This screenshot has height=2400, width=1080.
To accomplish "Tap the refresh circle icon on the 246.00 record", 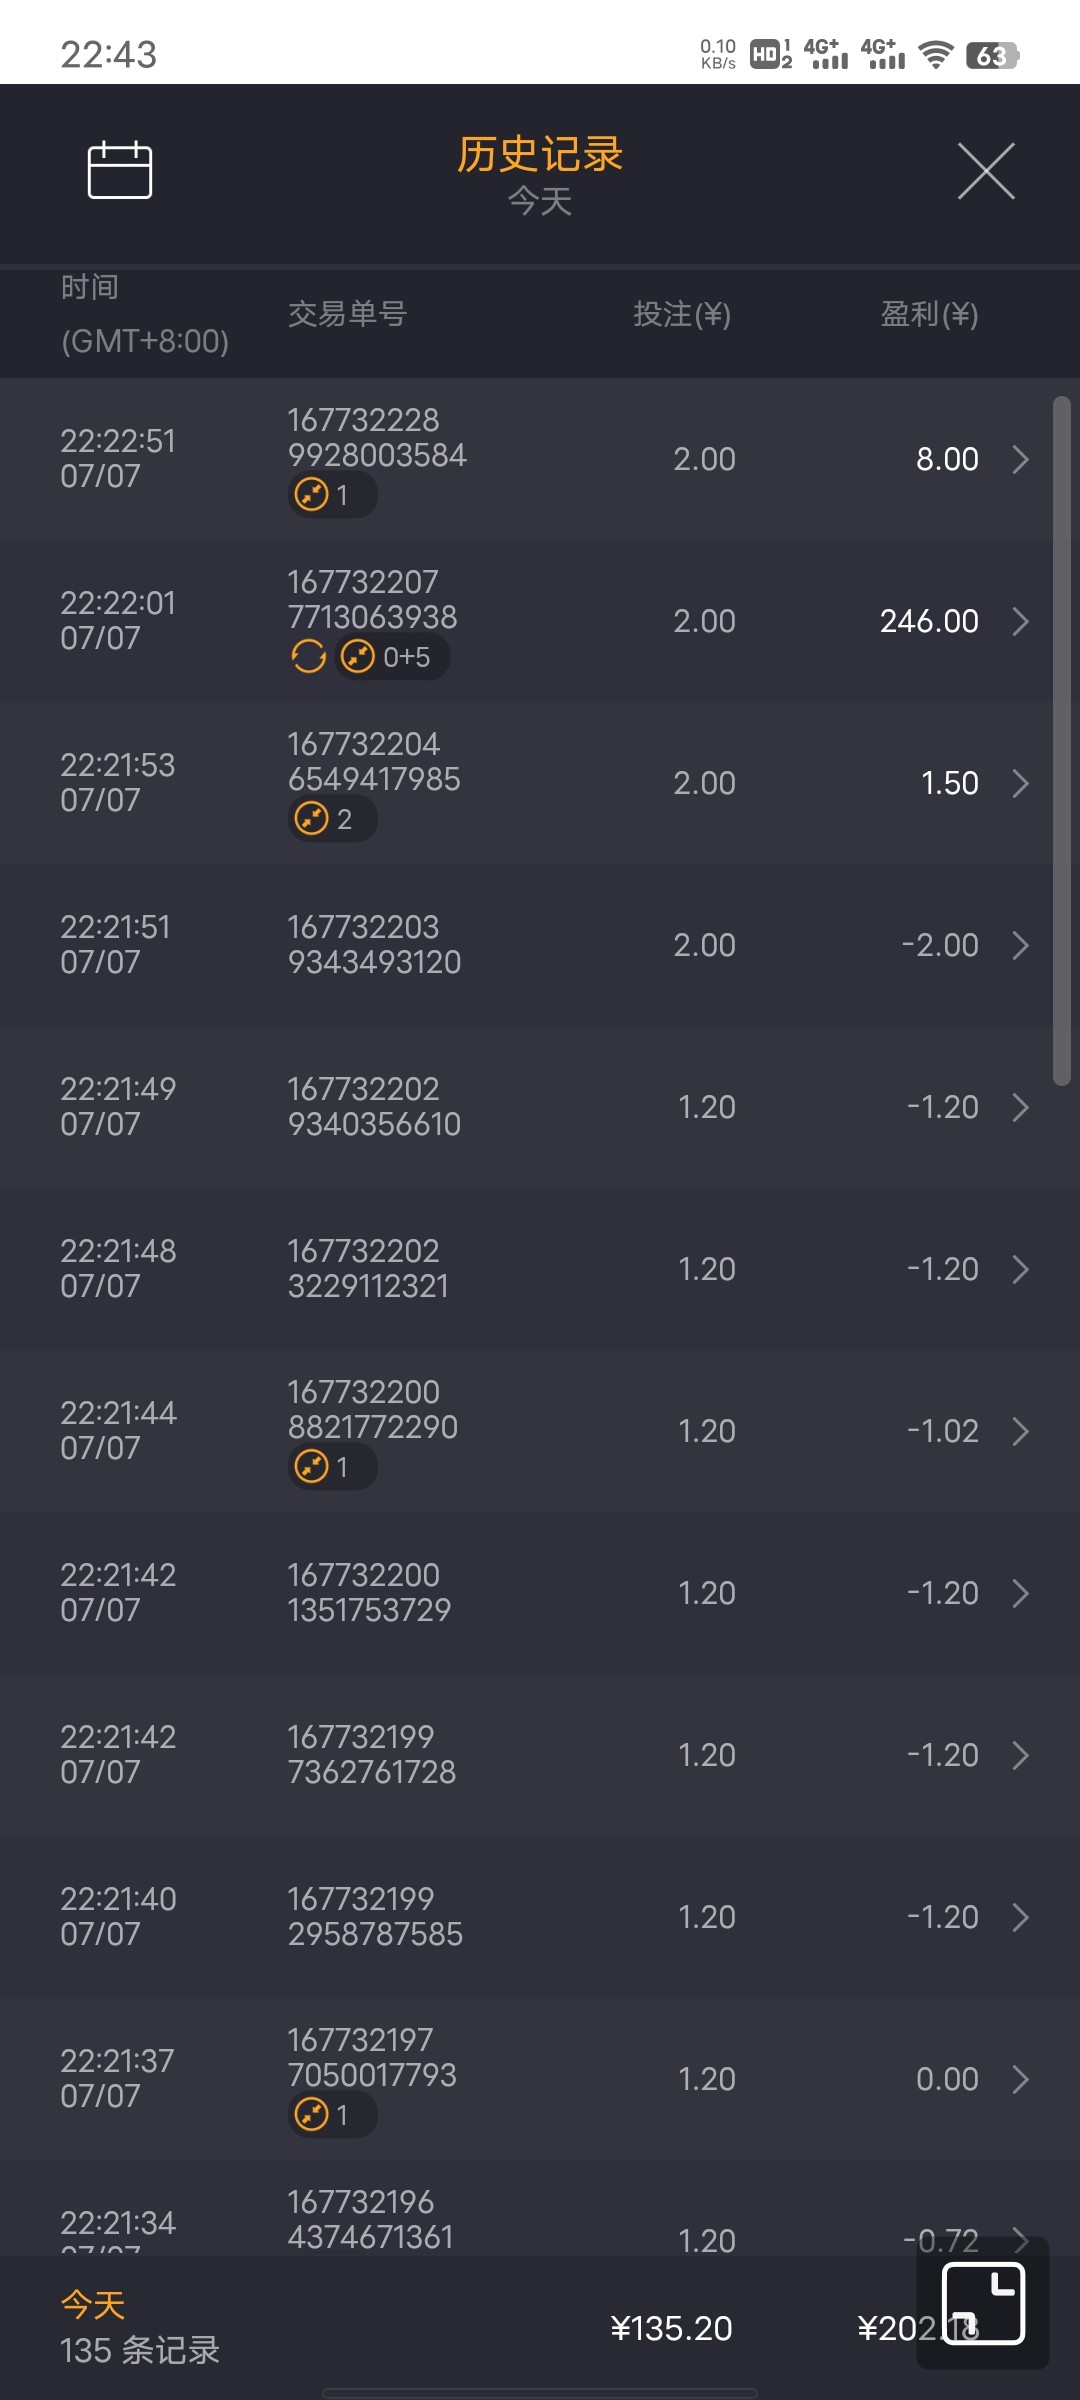I will tap(308, 657).
